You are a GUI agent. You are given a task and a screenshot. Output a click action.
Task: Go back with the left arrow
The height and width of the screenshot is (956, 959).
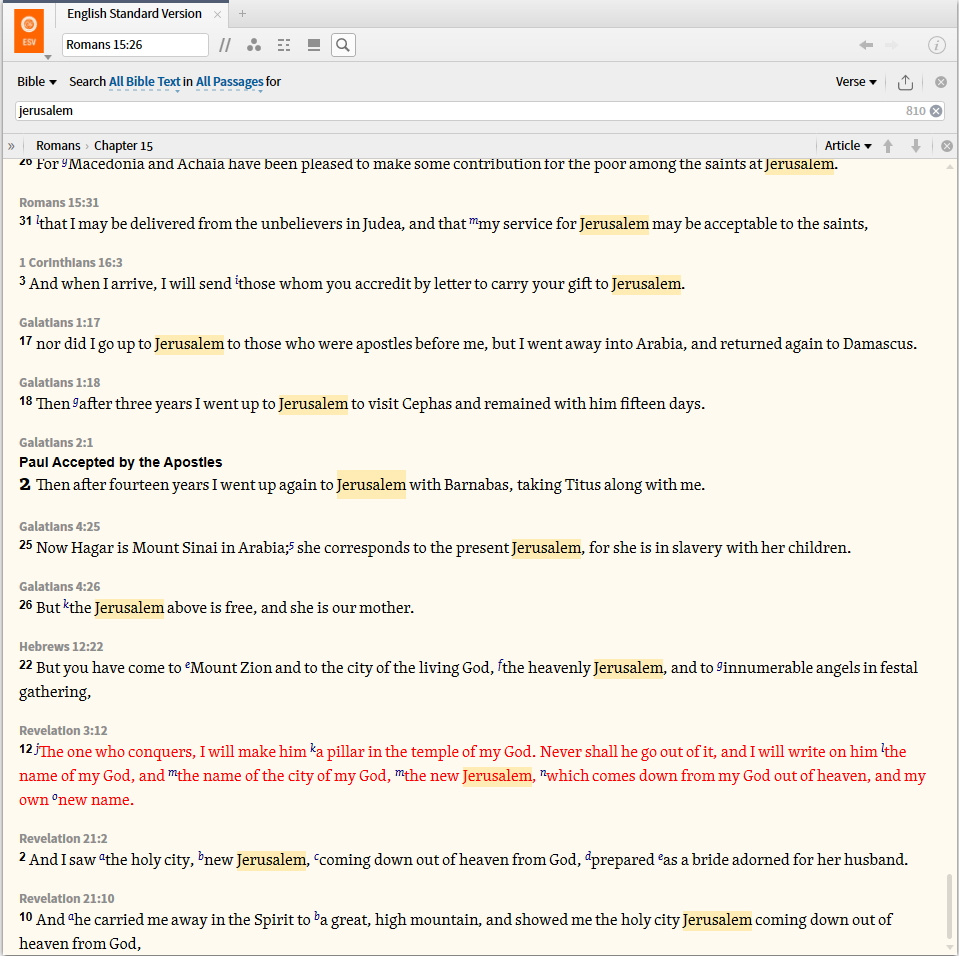tap(866, 45)
